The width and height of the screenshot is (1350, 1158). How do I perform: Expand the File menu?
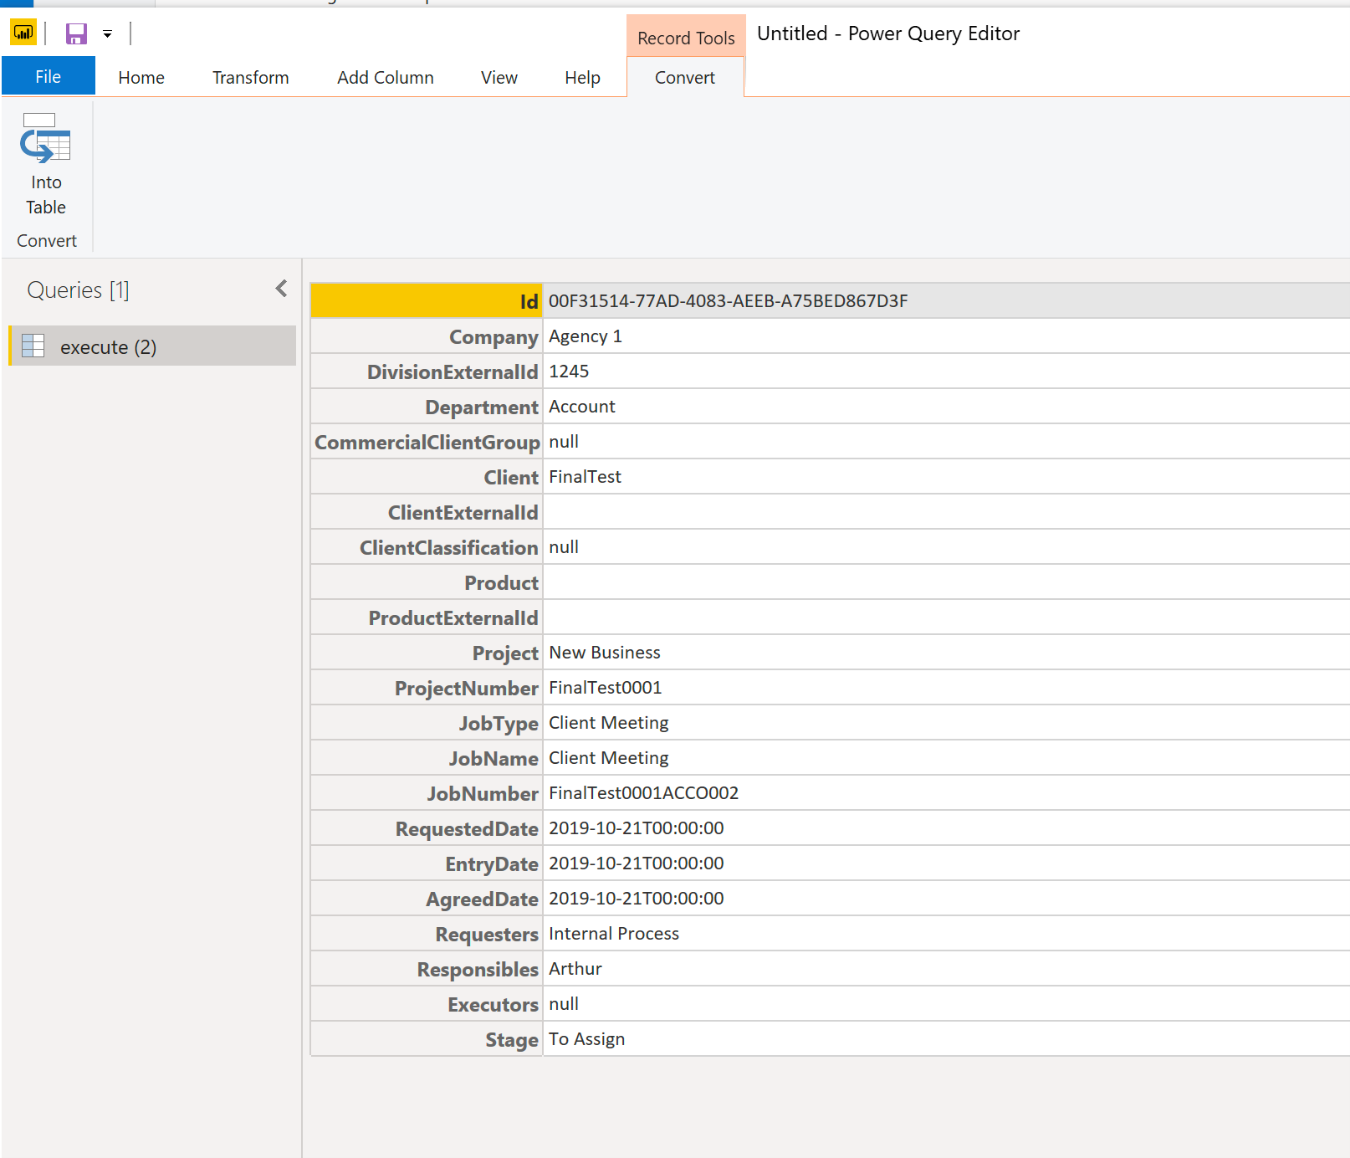coord(47,76)
